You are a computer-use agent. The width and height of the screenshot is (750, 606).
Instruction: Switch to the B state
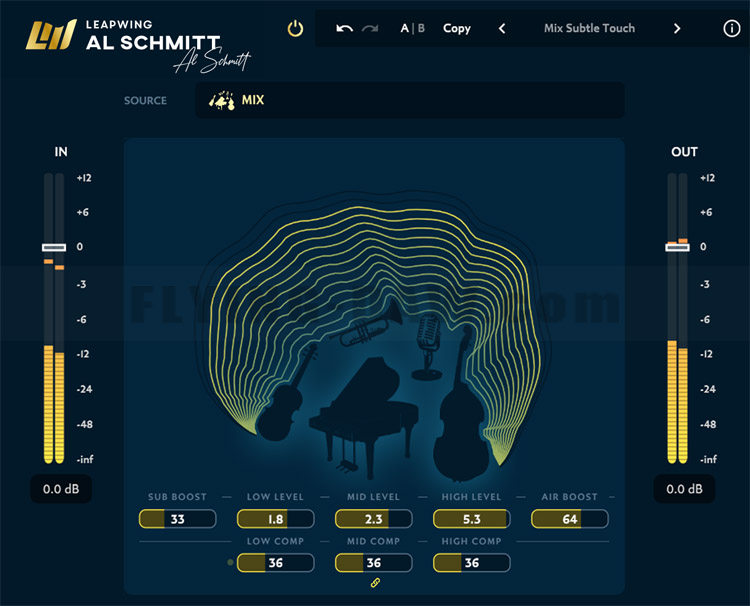tap(421, 28)
